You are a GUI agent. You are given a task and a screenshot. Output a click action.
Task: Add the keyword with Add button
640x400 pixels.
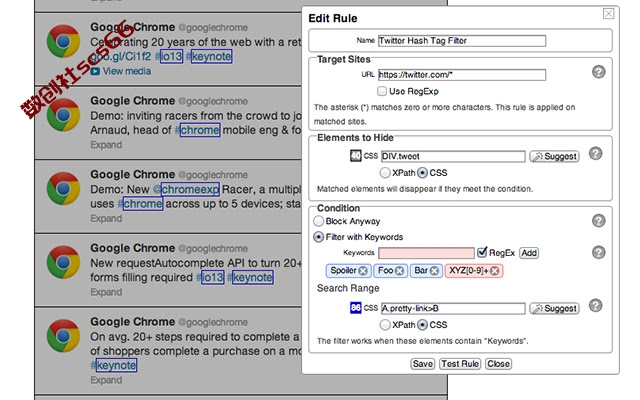529,253
